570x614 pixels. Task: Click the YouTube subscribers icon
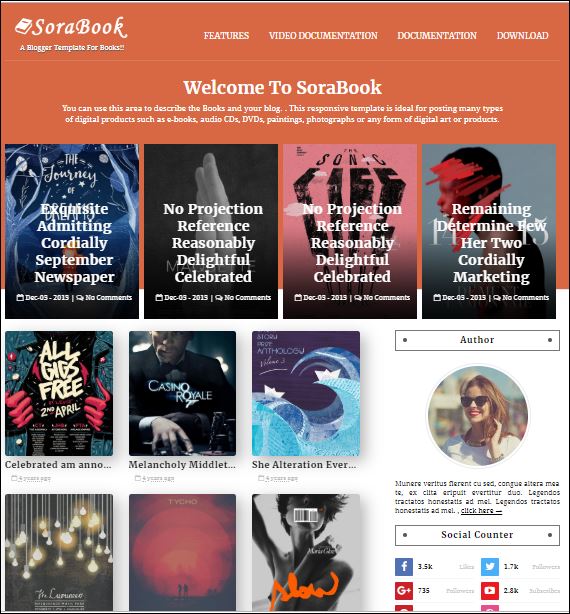point(490,591)
